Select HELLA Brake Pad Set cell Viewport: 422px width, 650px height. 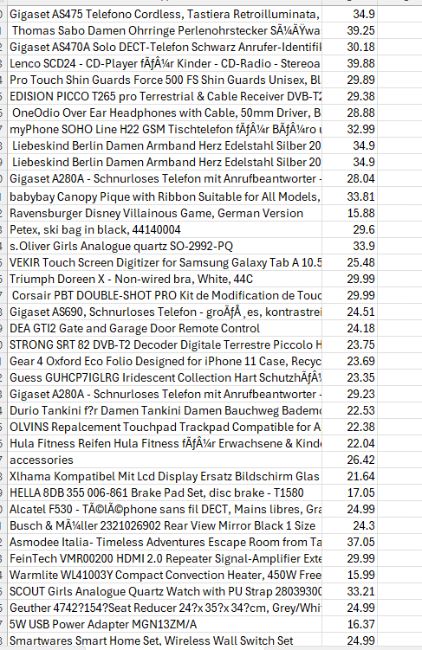(x=165, y=493)
